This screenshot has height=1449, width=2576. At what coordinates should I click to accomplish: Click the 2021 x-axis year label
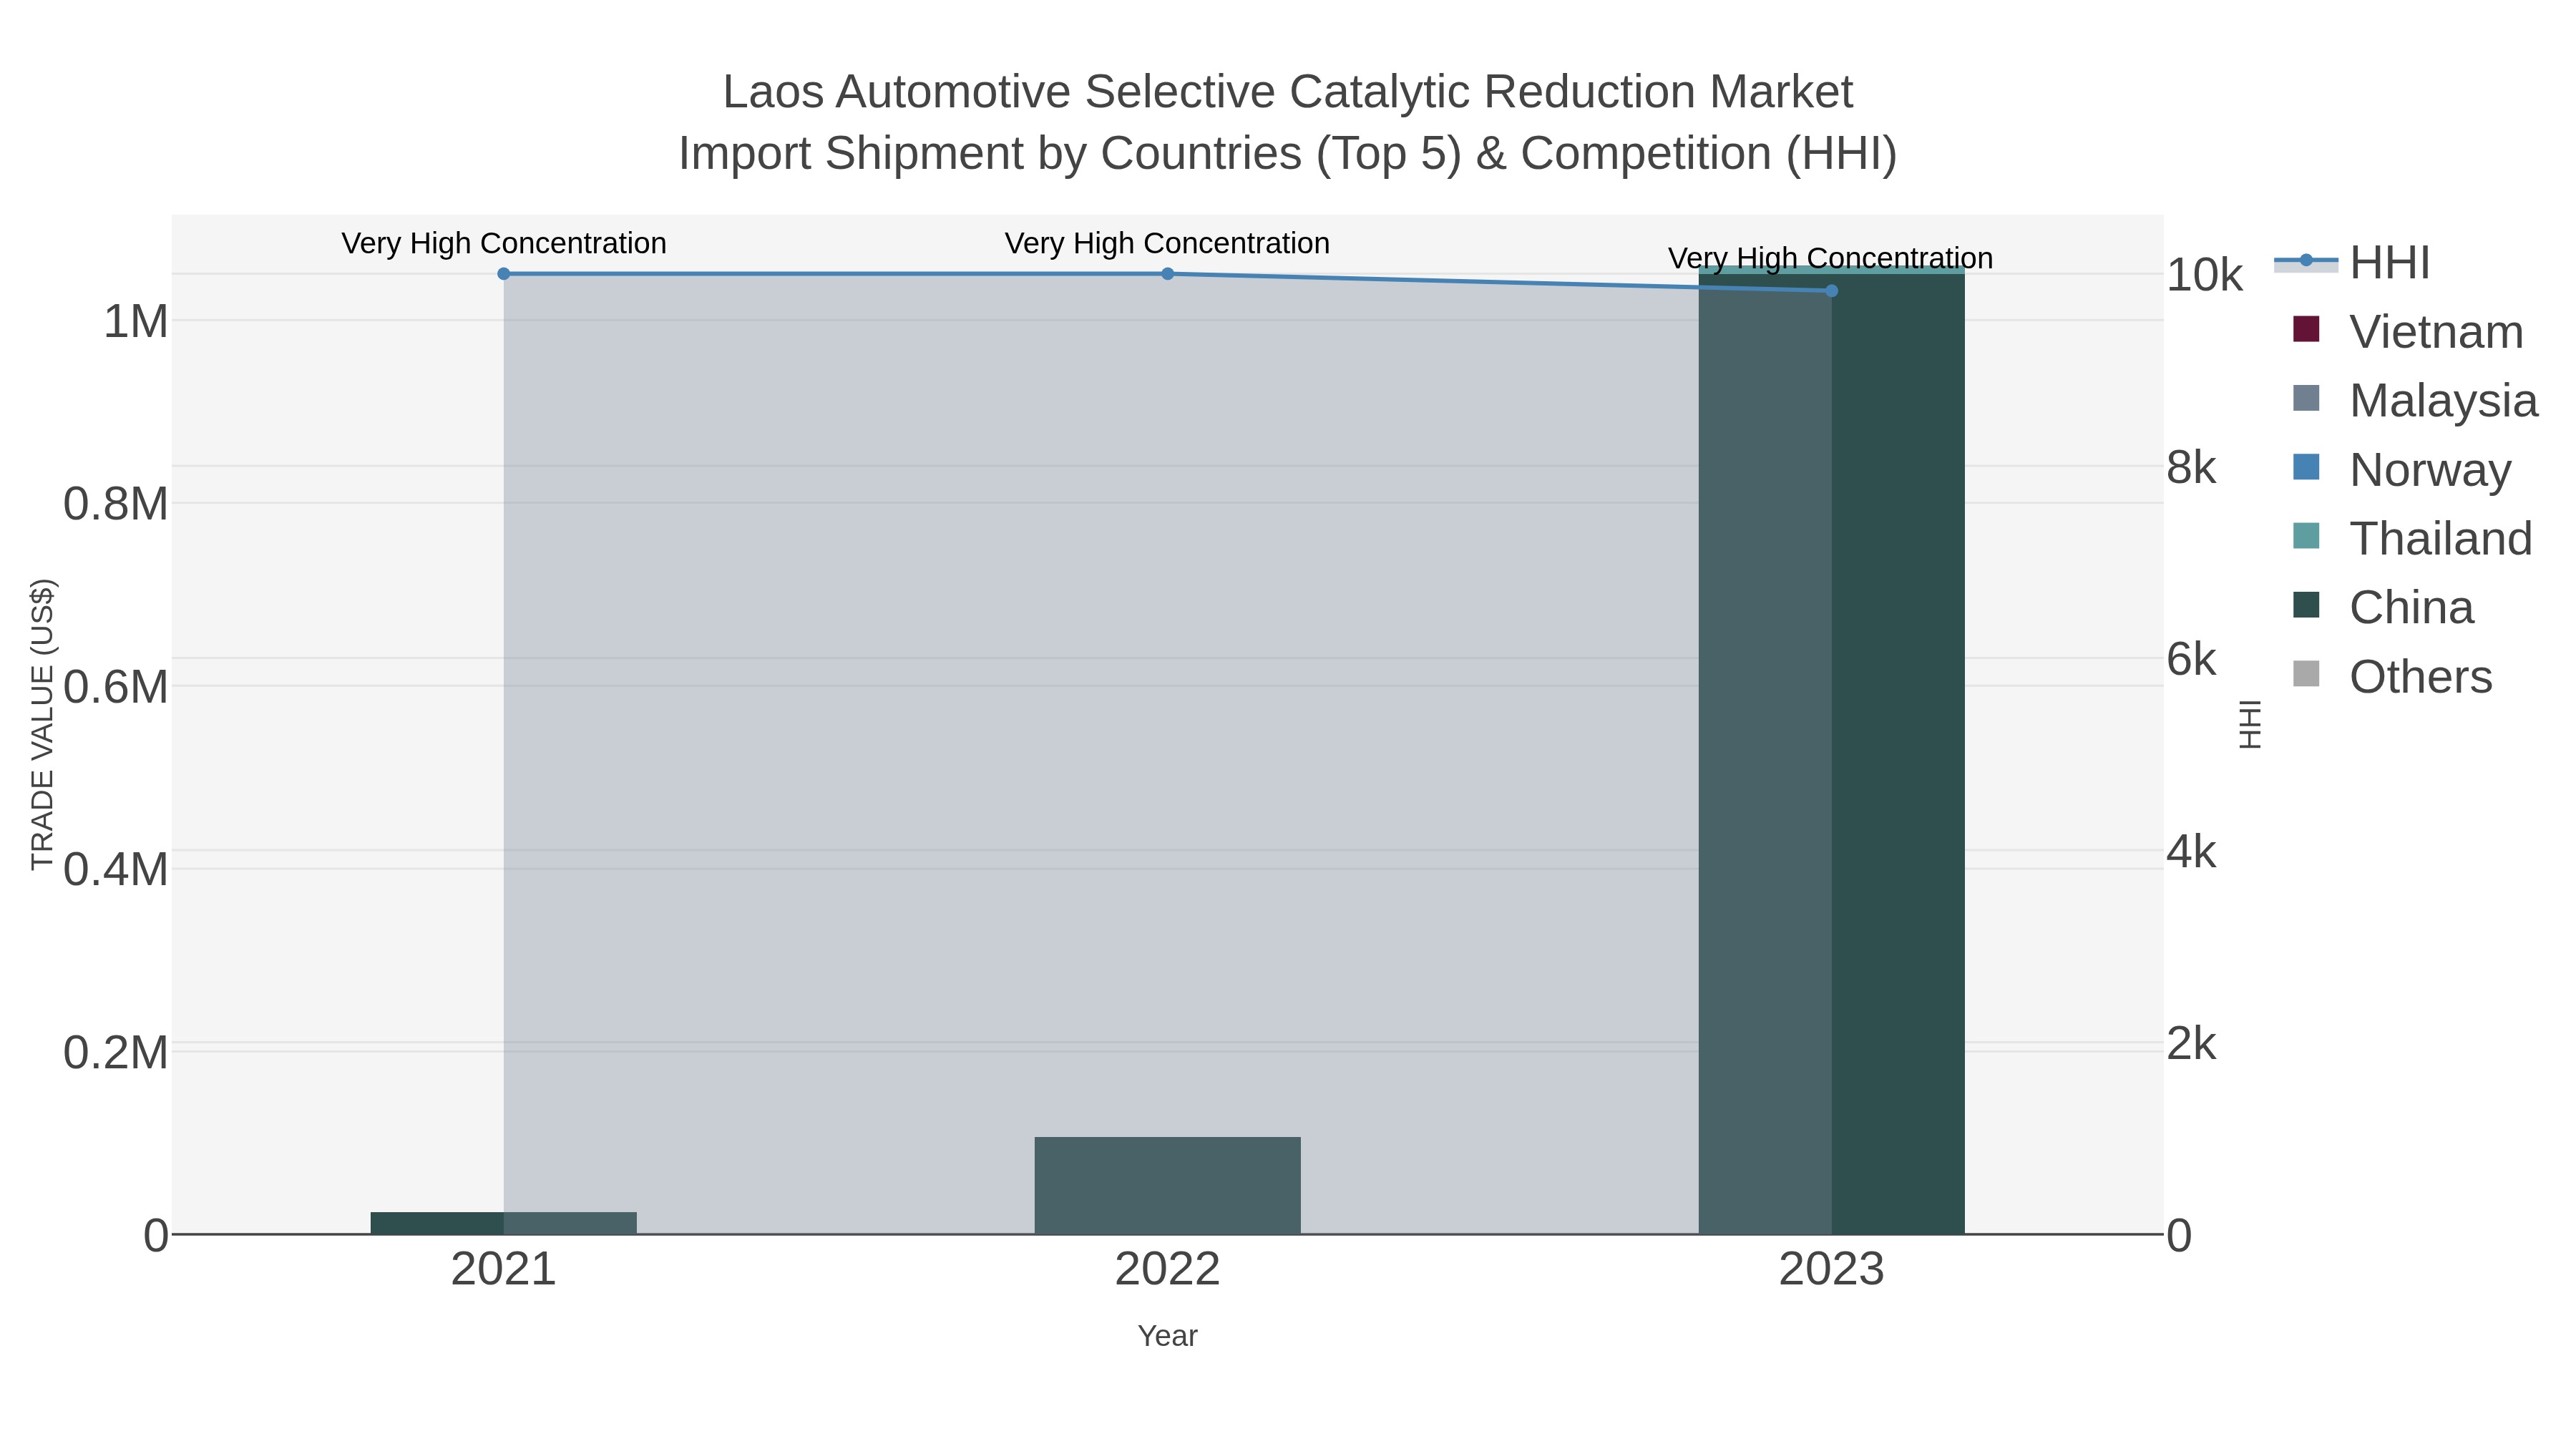tap(503, 1270)
